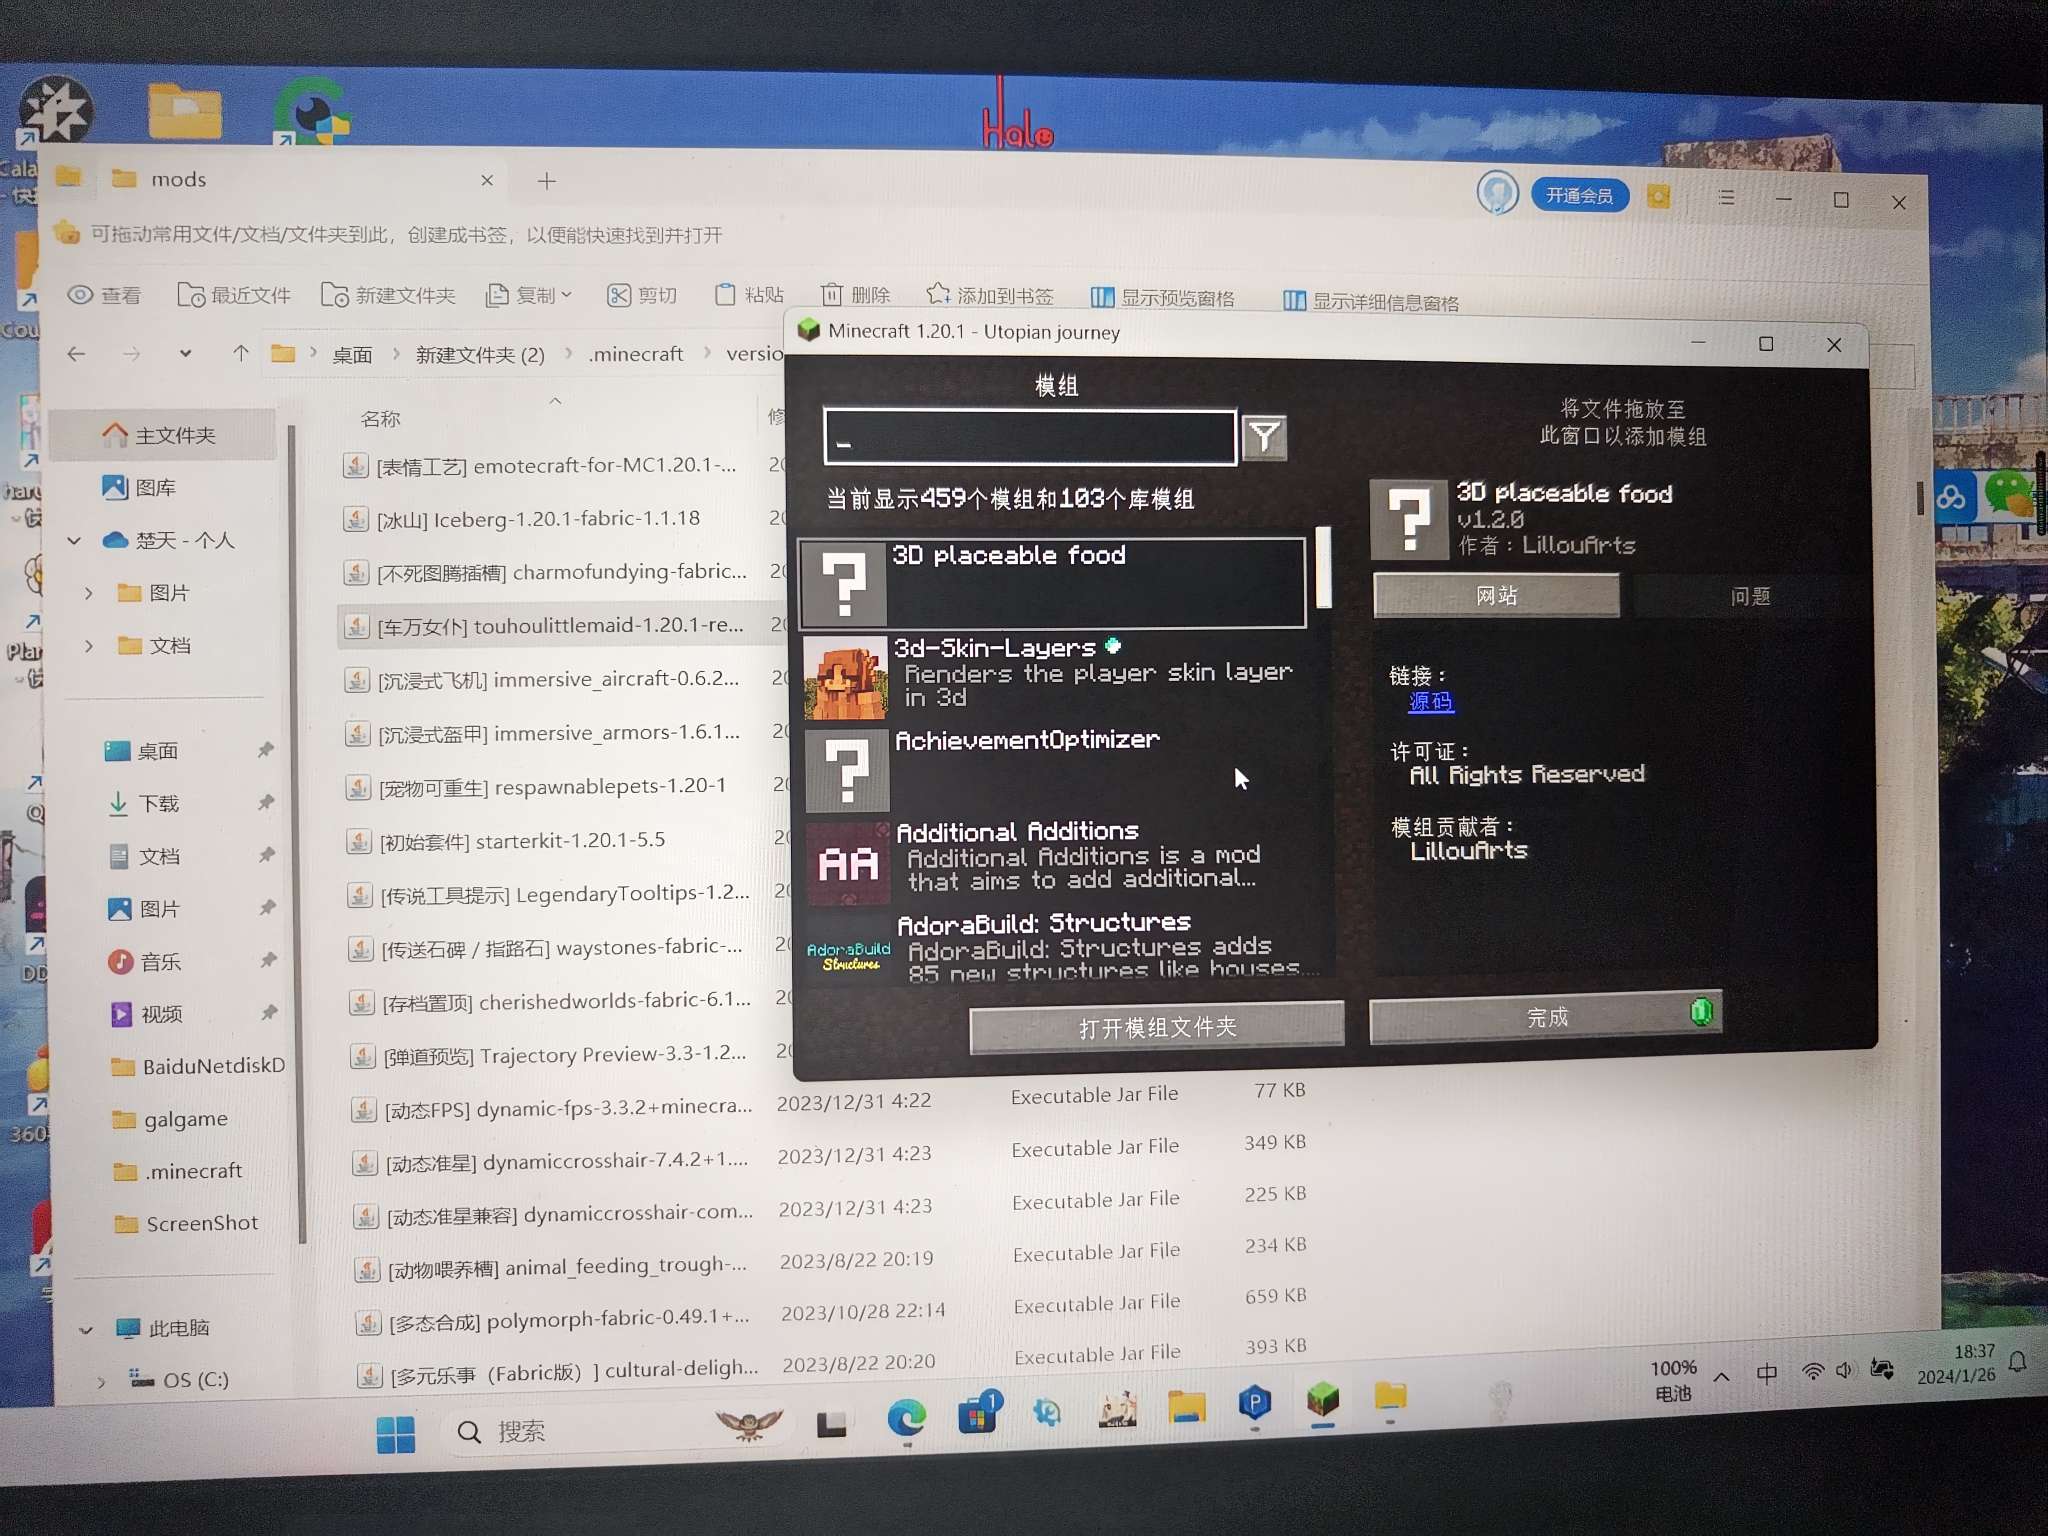Click 最近文件 recent files toolbar item
The height and width of the screenshot is (1536, 2048).
click(234, 295)
